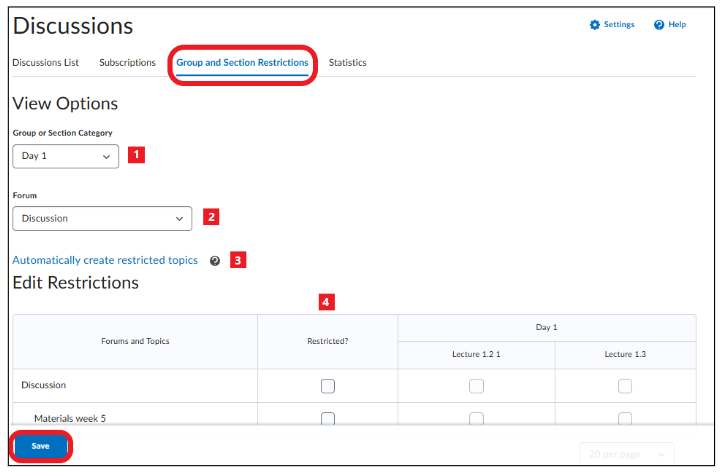The height and width of the screenshot is (476, 722).
Task: Check Lecture 1.2 1 box for Materials week 5
Action: click(476, 419)
